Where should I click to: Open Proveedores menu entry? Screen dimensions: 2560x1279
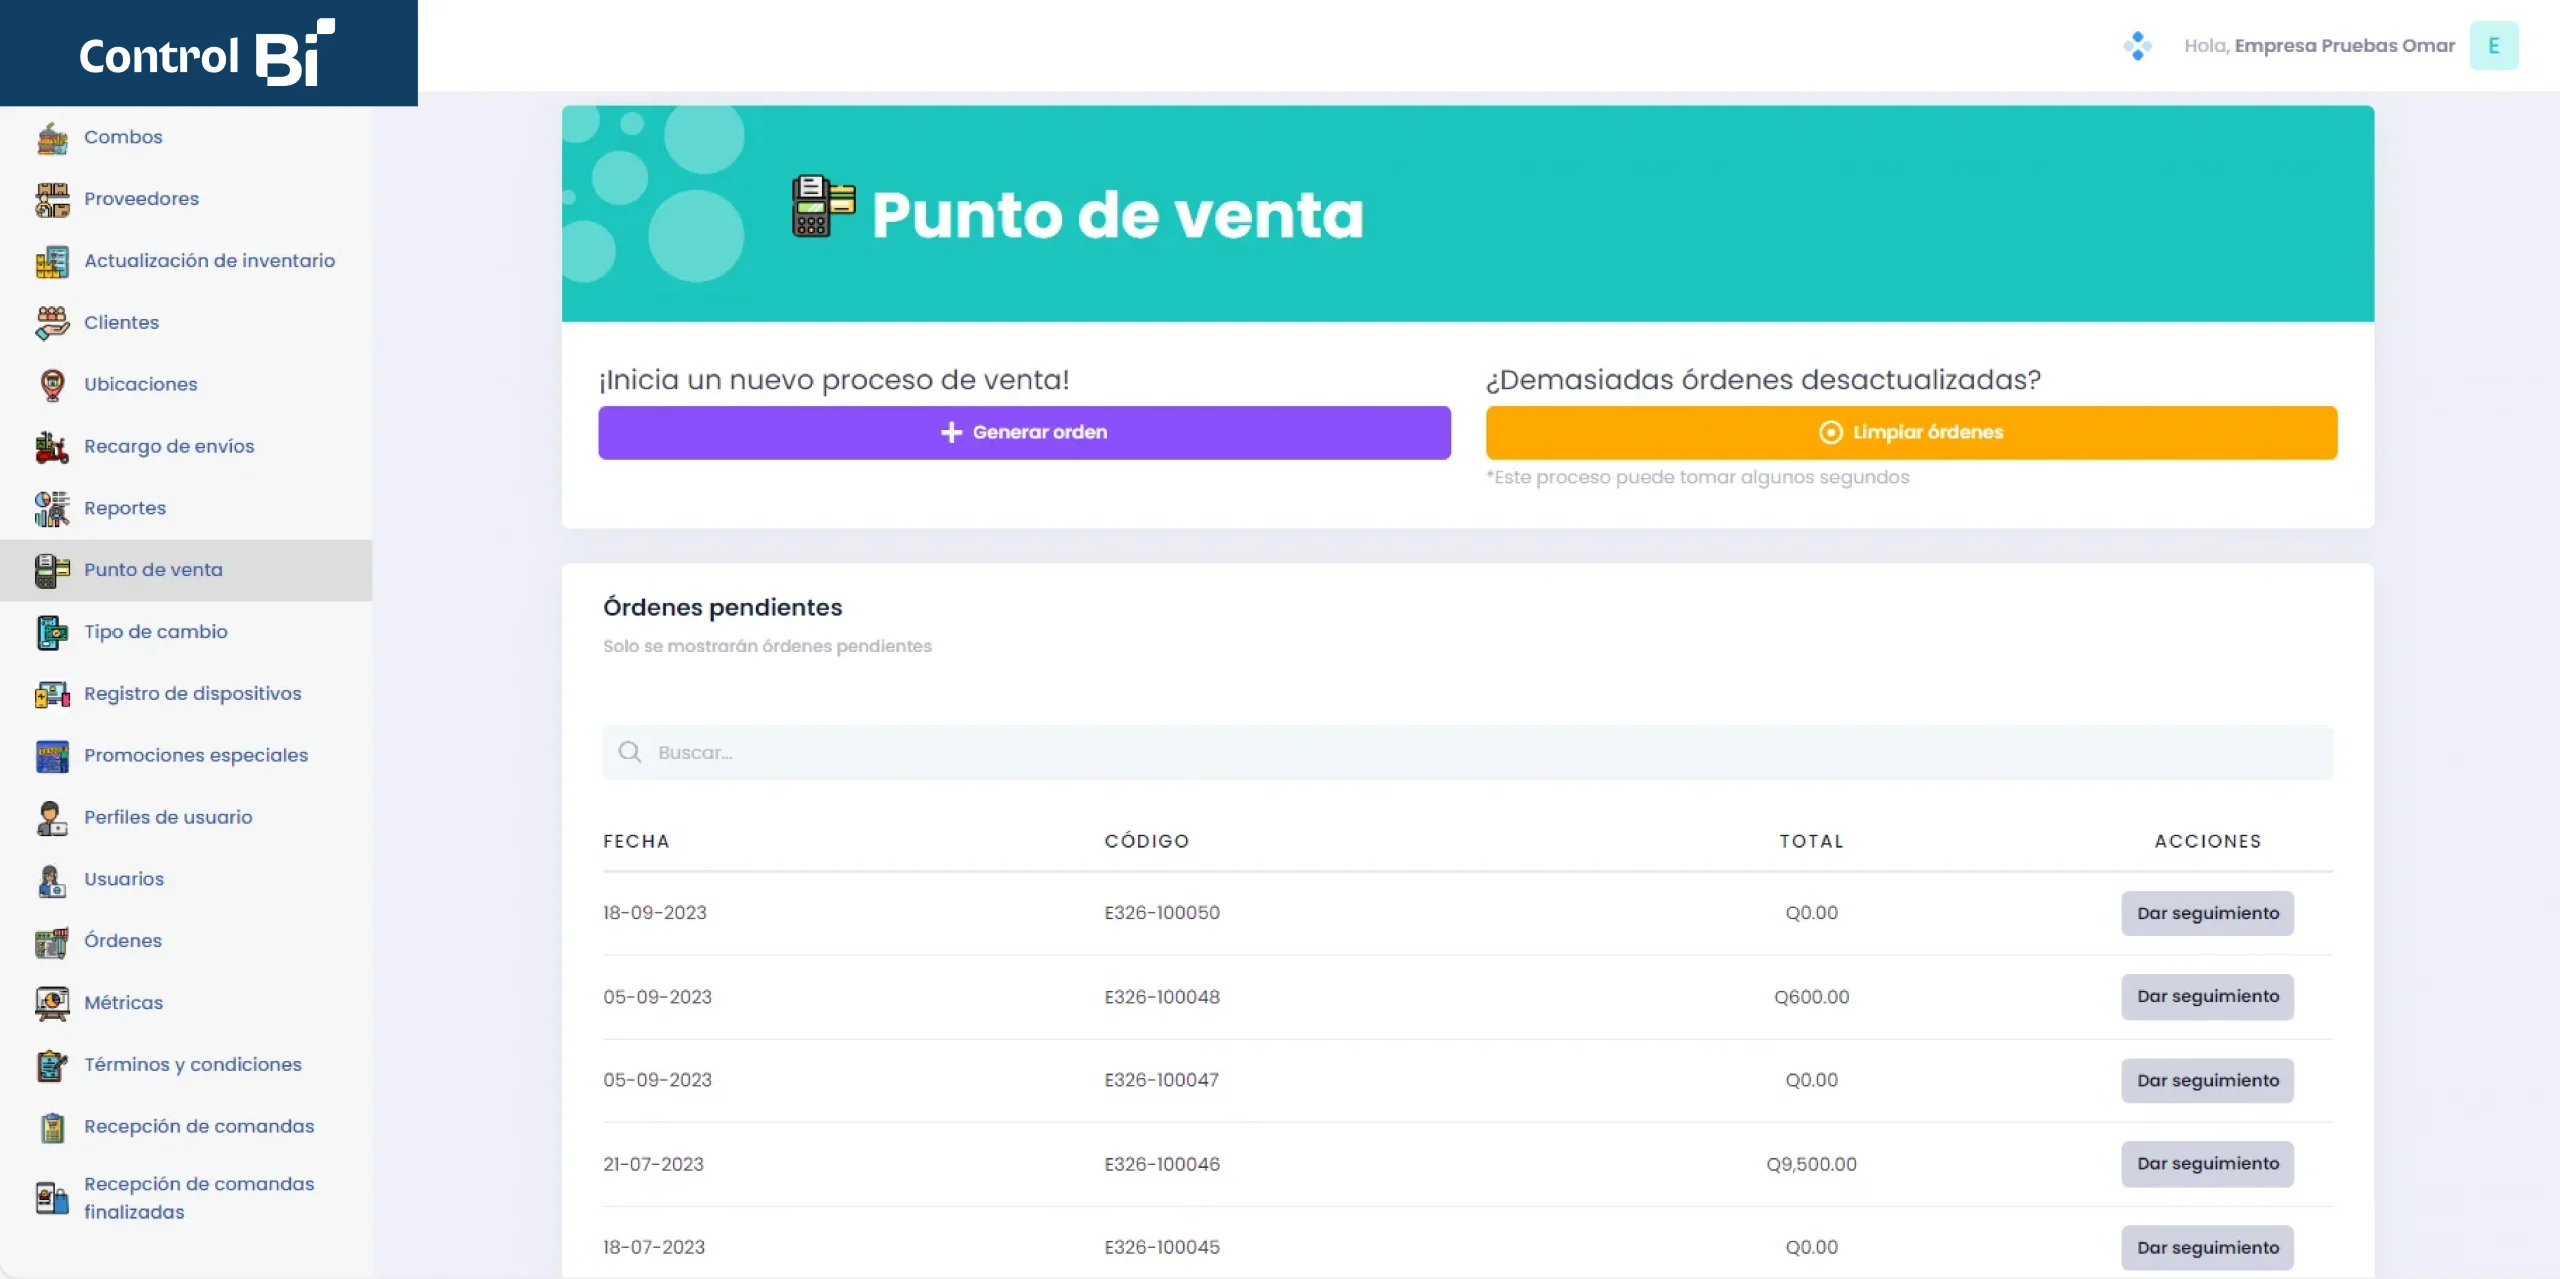141,199
